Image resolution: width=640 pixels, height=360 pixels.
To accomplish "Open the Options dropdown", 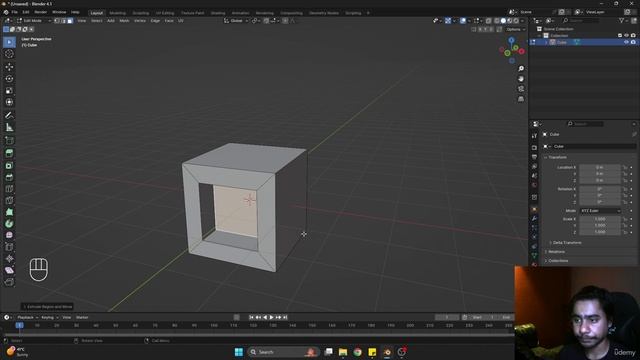I will (516, 29).
